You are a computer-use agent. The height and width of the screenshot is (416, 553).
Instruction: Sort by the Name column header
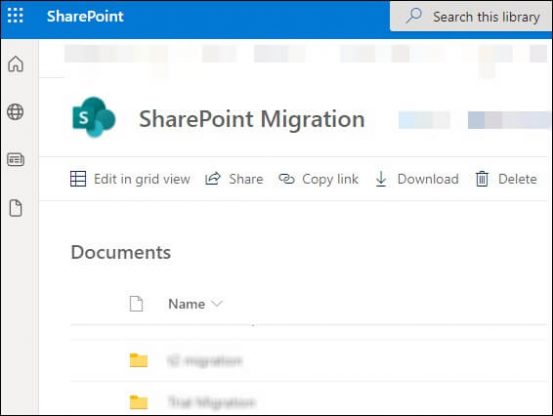(187, 304)
